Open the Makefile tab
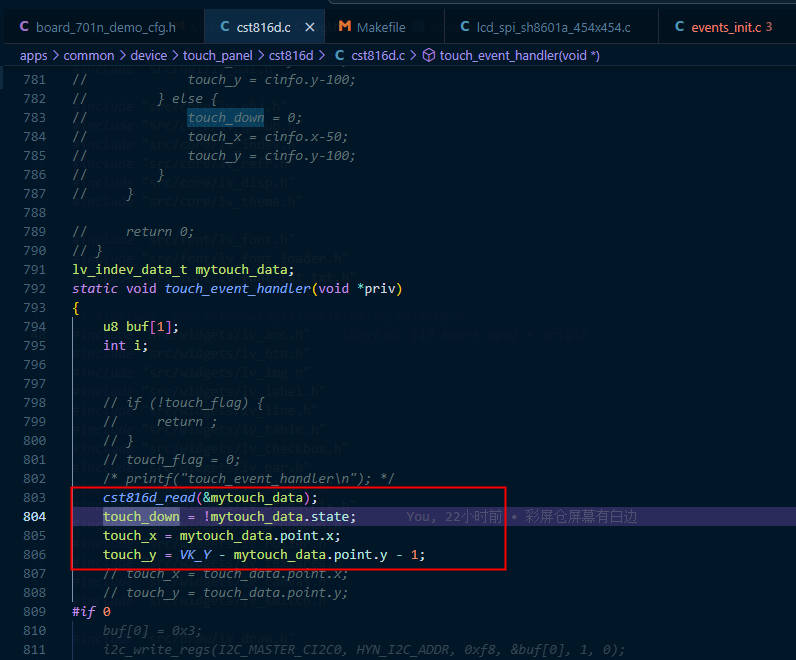 (x=381, y=27)
